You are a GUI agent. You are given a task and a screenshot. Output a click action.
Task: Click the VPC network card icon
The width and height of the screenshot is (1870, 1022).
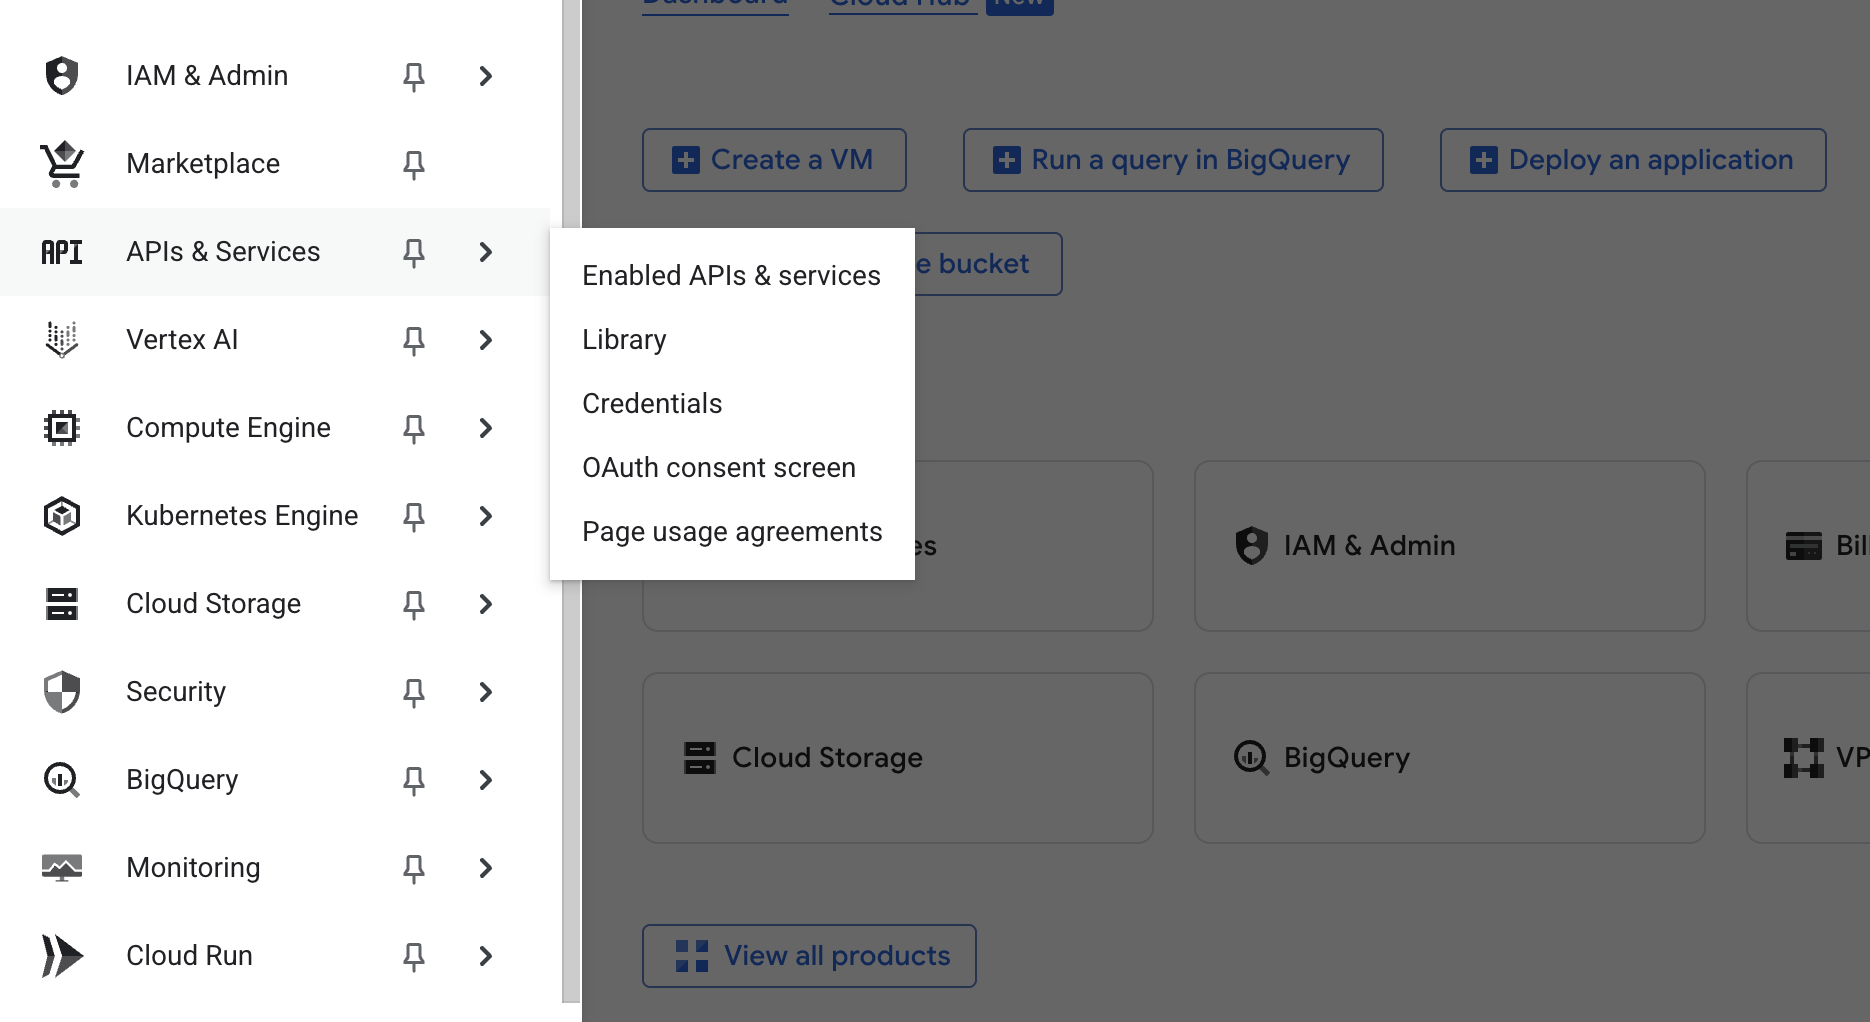click(x=1804, y=758)
